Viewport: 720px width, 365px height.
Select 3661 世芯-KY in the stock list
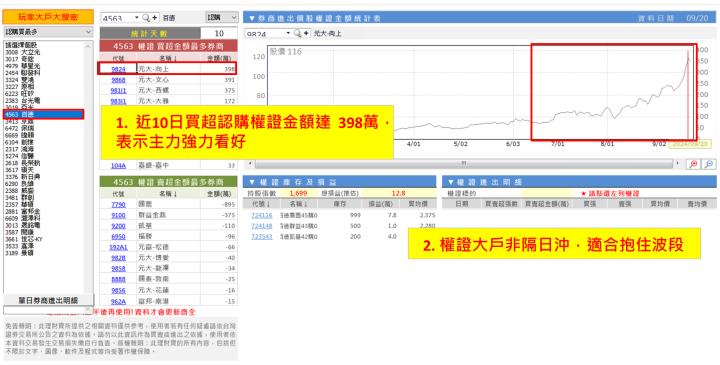(44, 239)
